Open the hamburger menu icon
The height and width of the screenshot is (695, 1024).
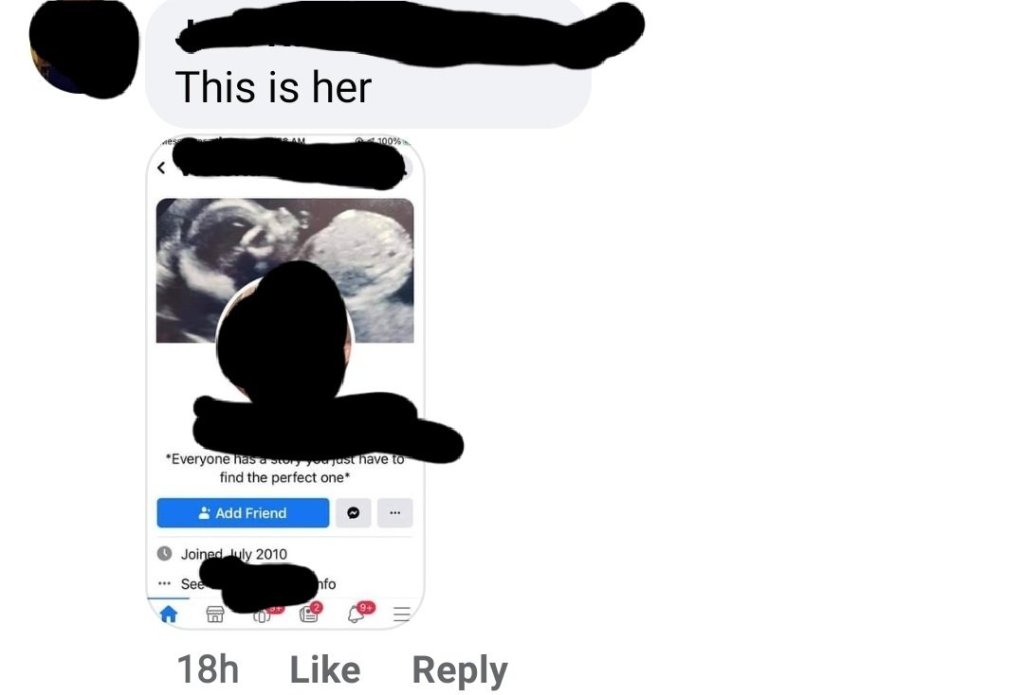[402, 614]
